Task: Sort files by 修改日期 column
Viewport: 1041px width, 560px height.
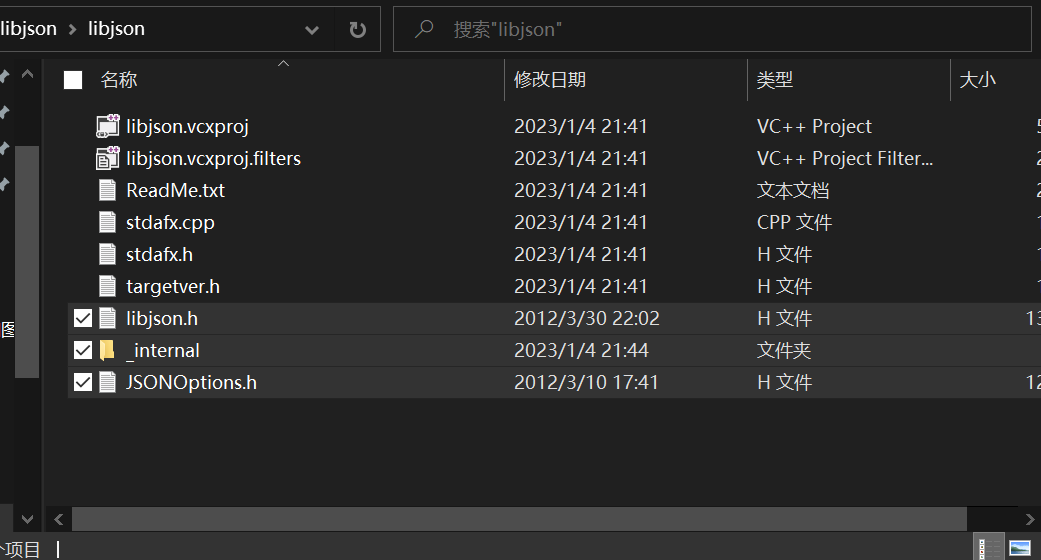Action: [550, 81]
